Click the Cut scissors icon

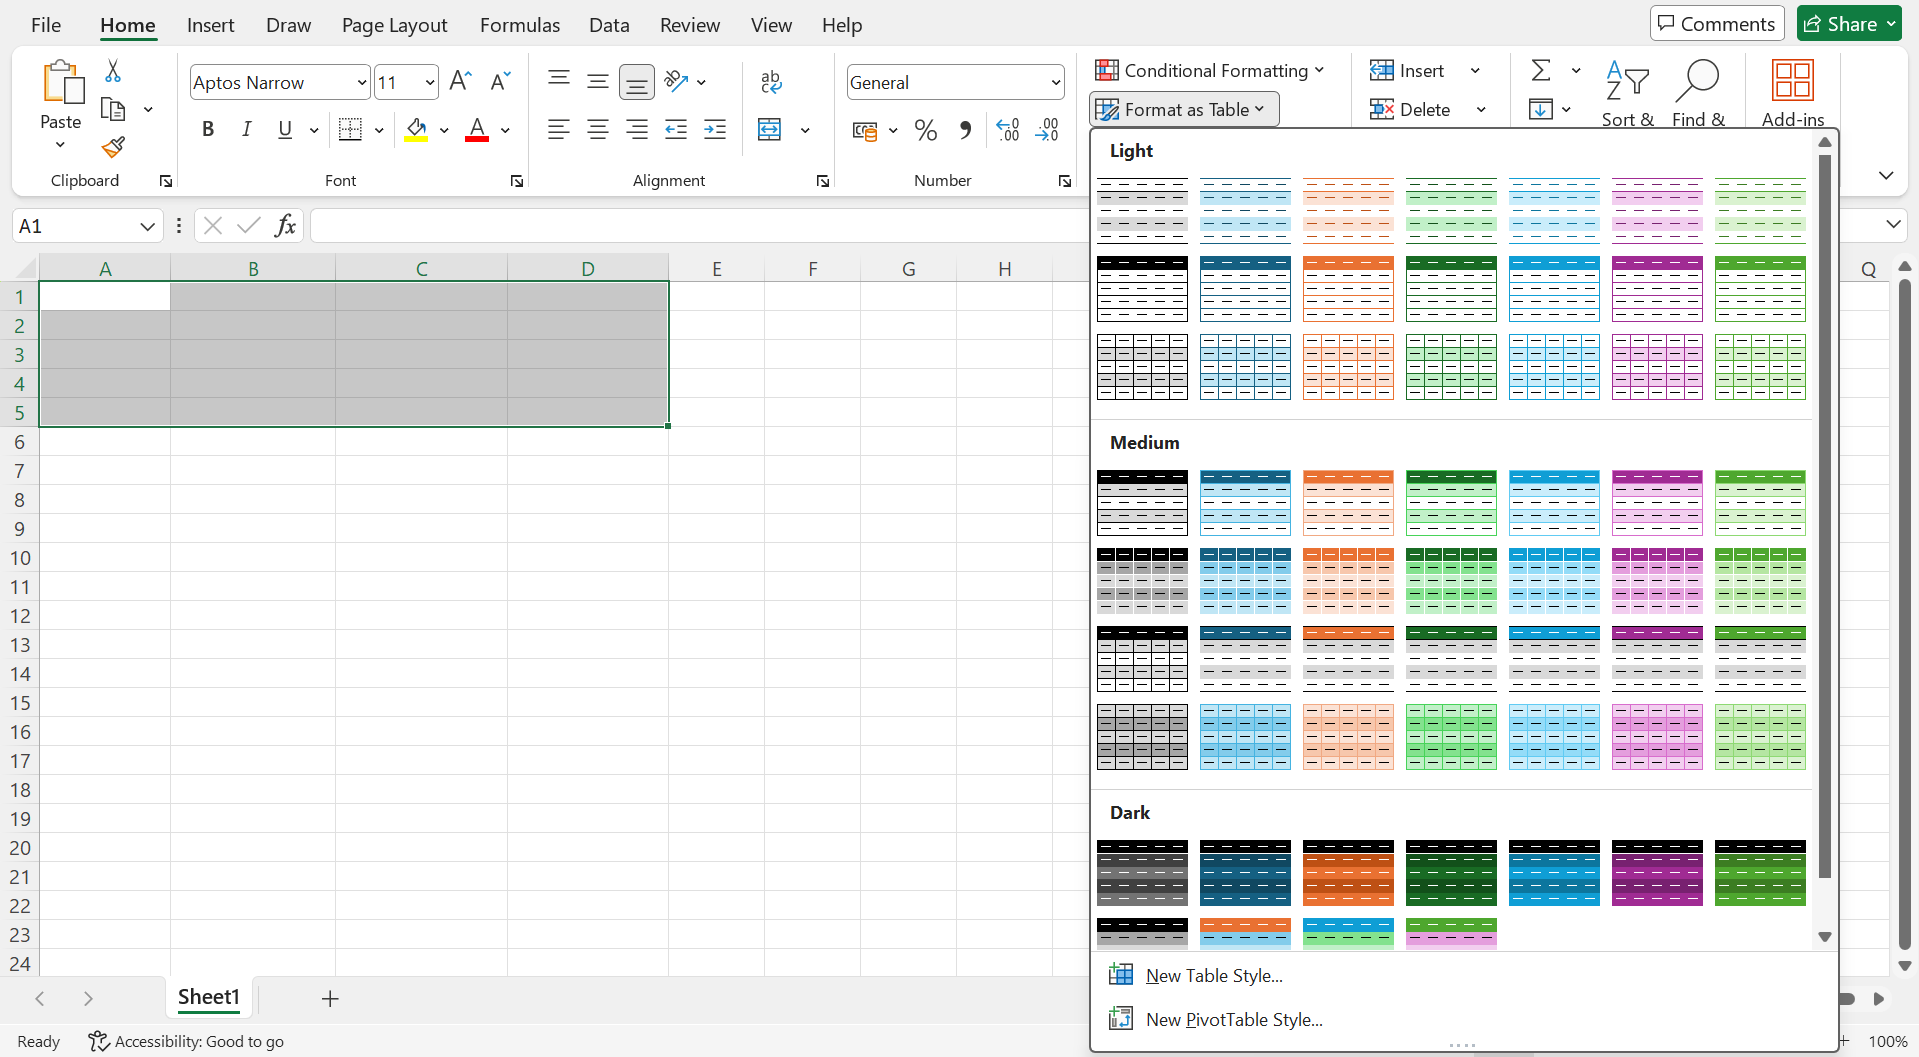click(113, 71)
